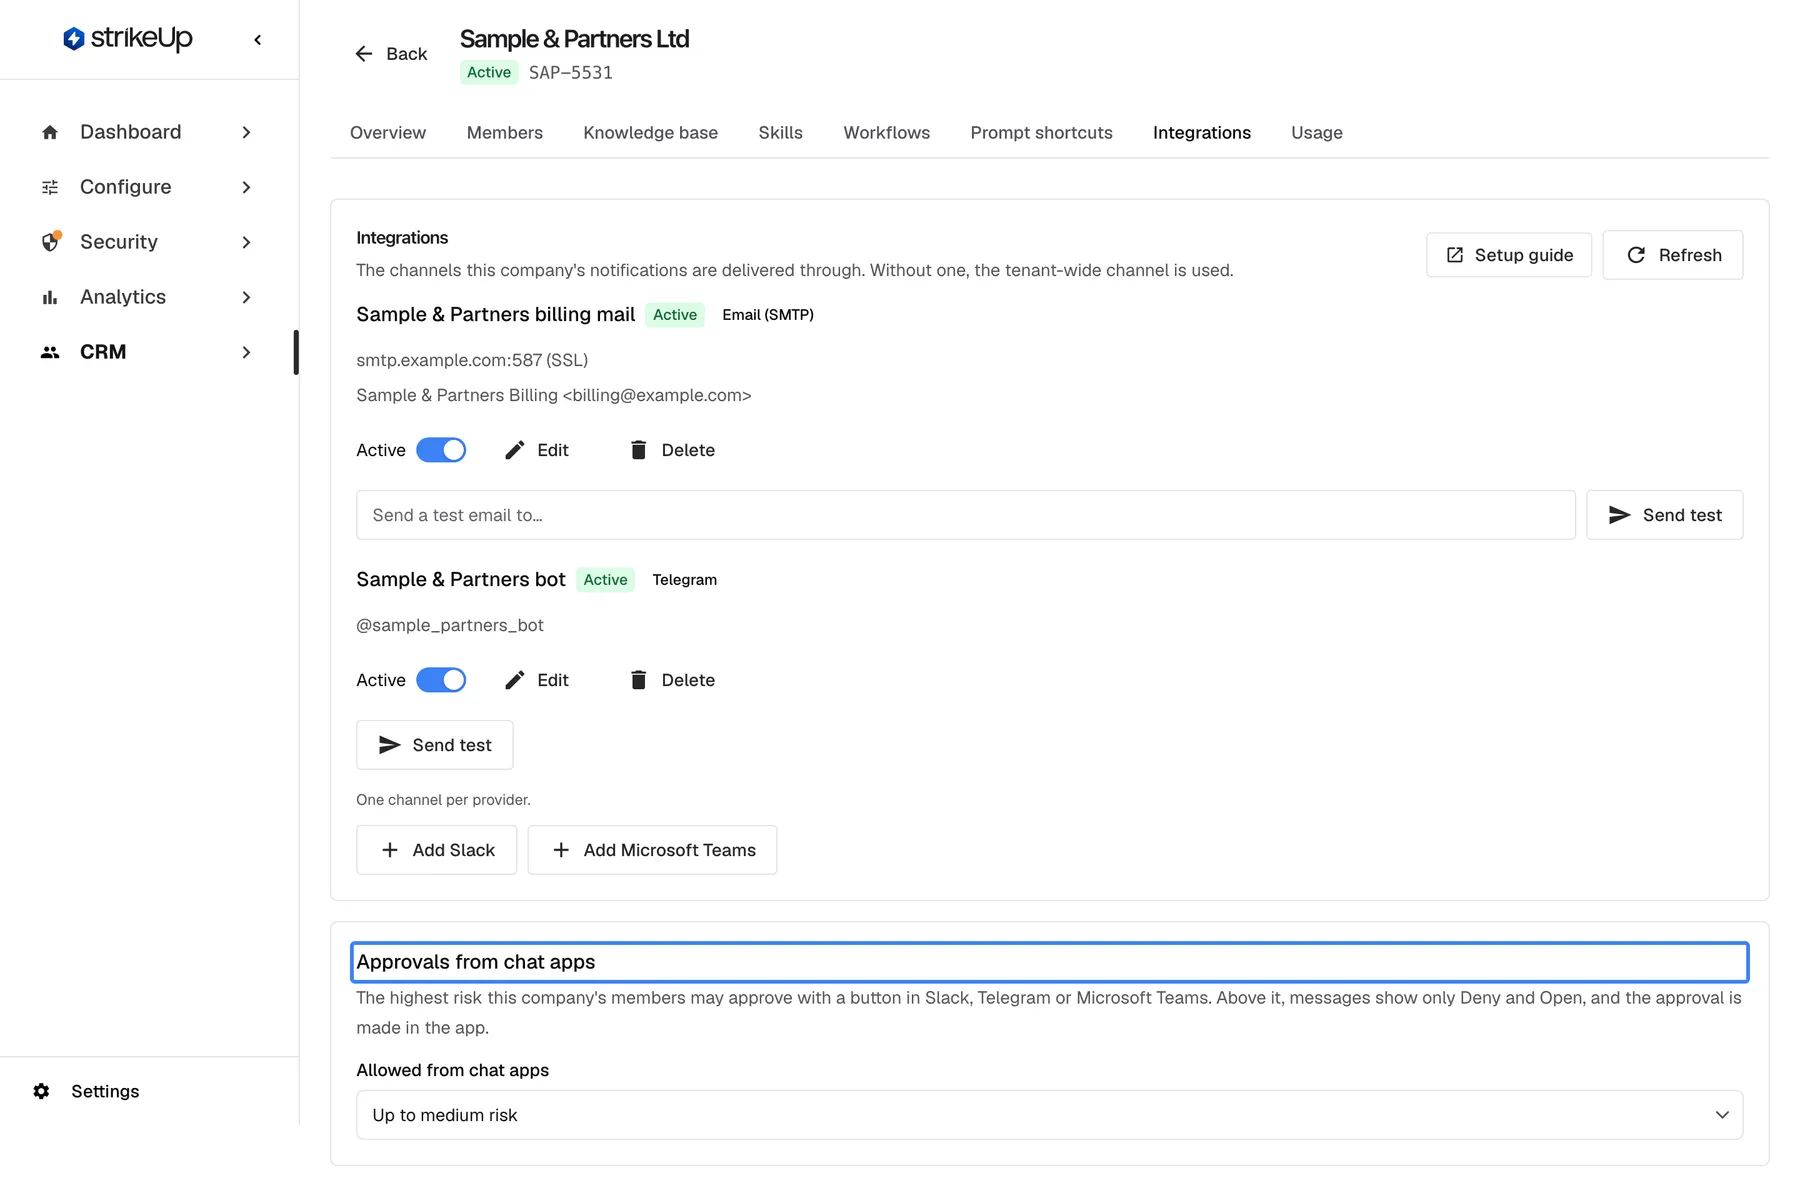Open the Prompt shortcuts tab
1800x1186 pixels.
coord(1042,133)
